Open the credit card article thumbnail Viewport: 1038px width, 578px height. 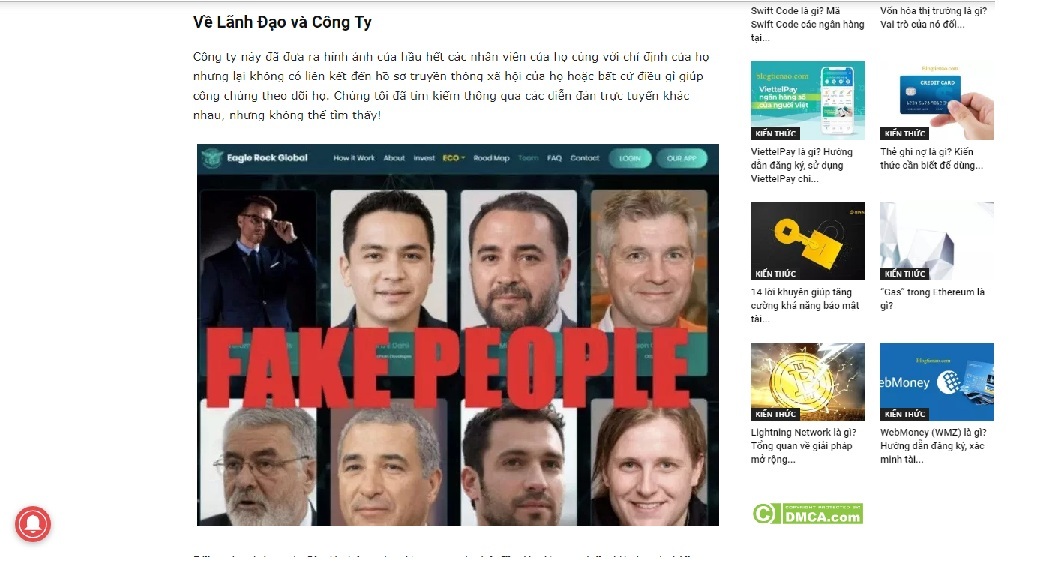coord(937,100)
